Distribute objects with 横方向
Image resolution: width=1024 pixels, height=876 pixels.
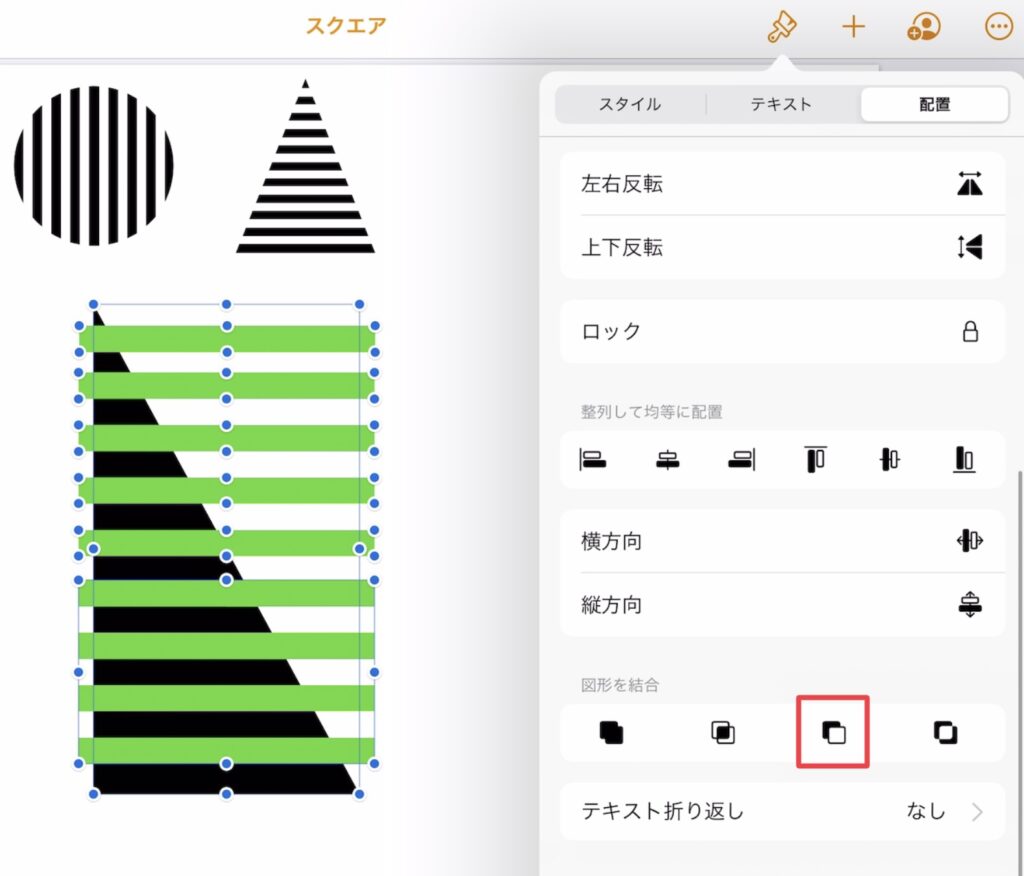782,541
